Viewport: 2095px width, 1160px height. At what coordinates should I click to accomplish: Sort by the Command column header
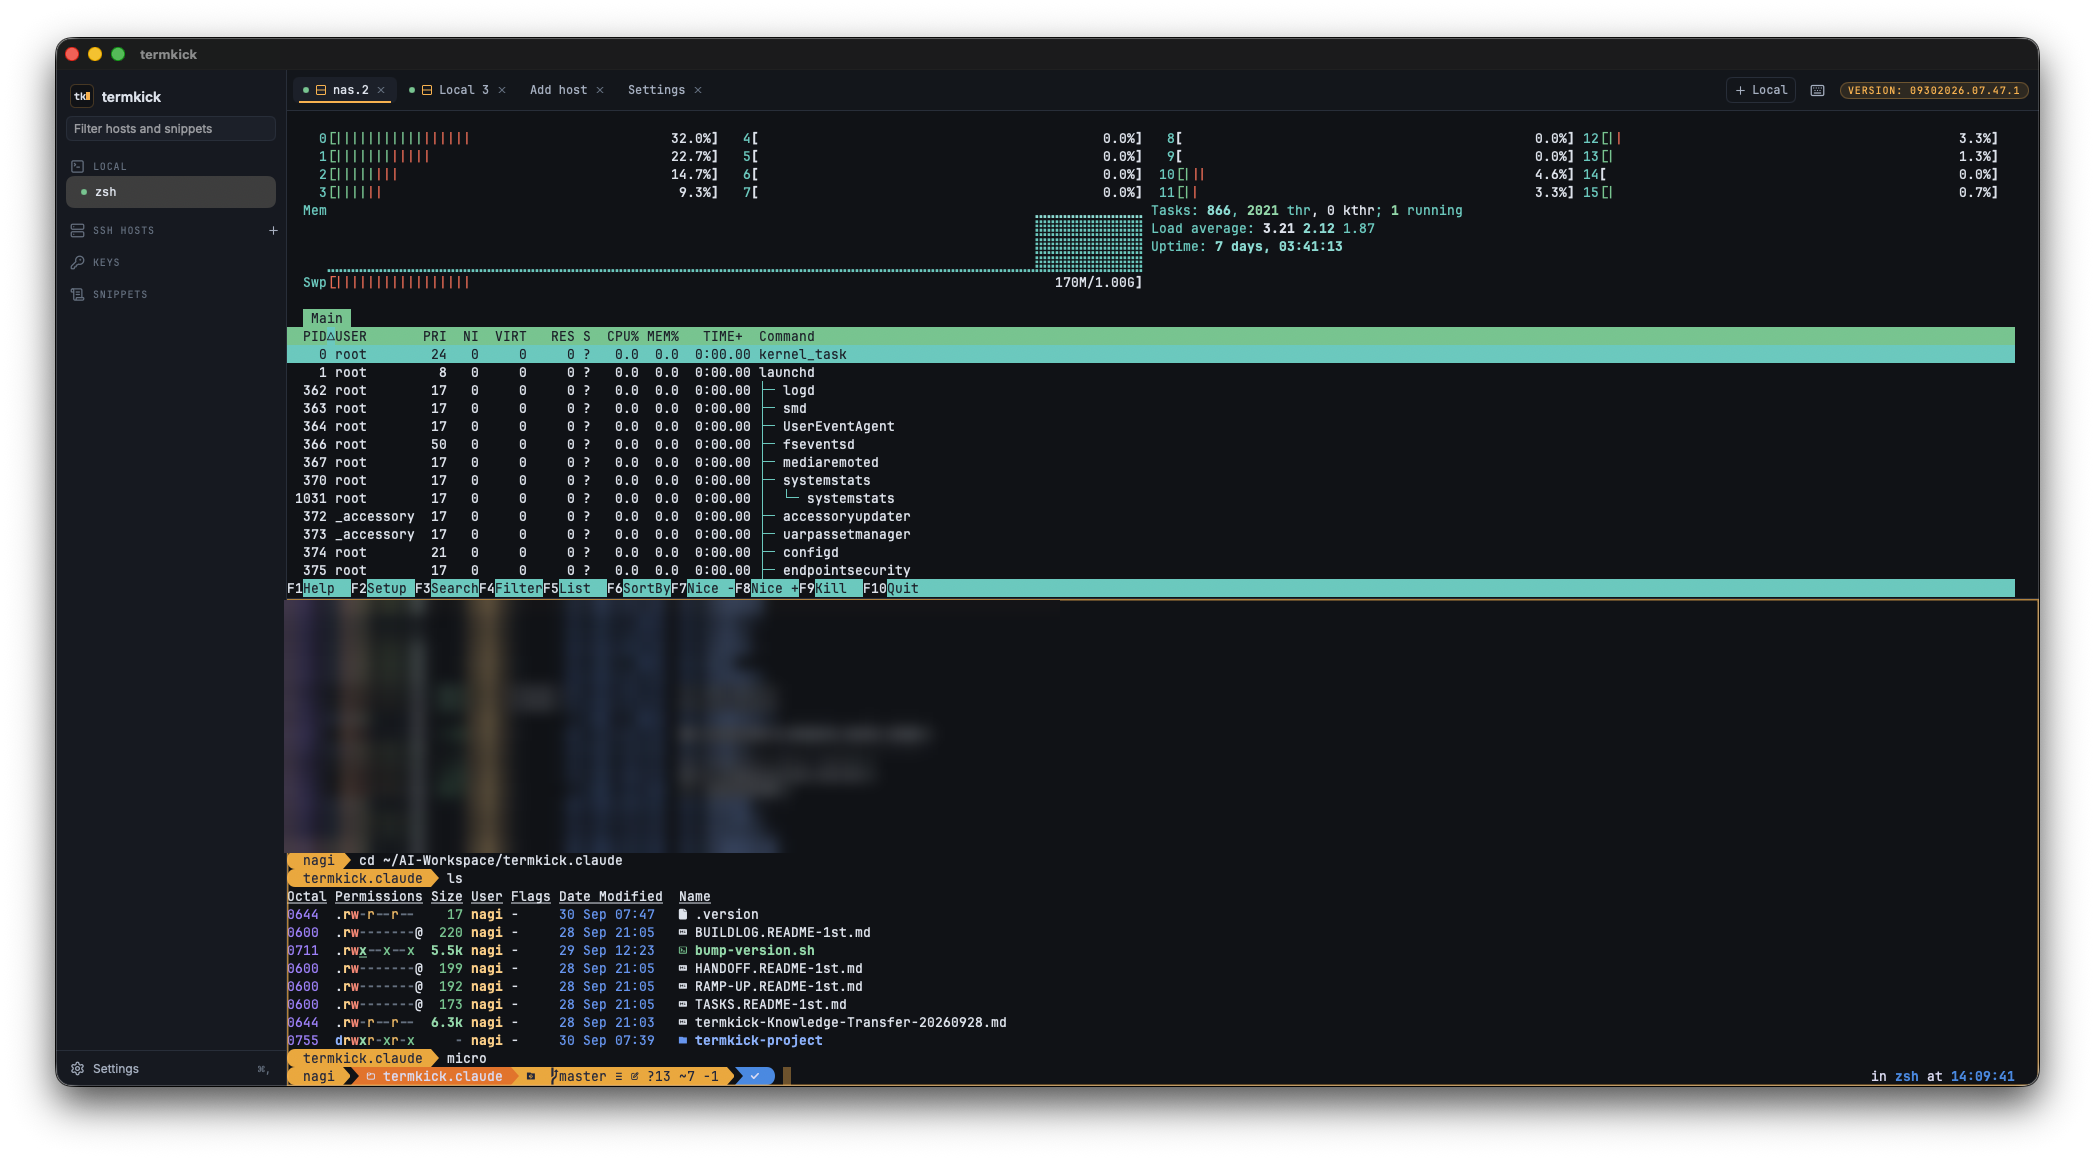[787, 336]
